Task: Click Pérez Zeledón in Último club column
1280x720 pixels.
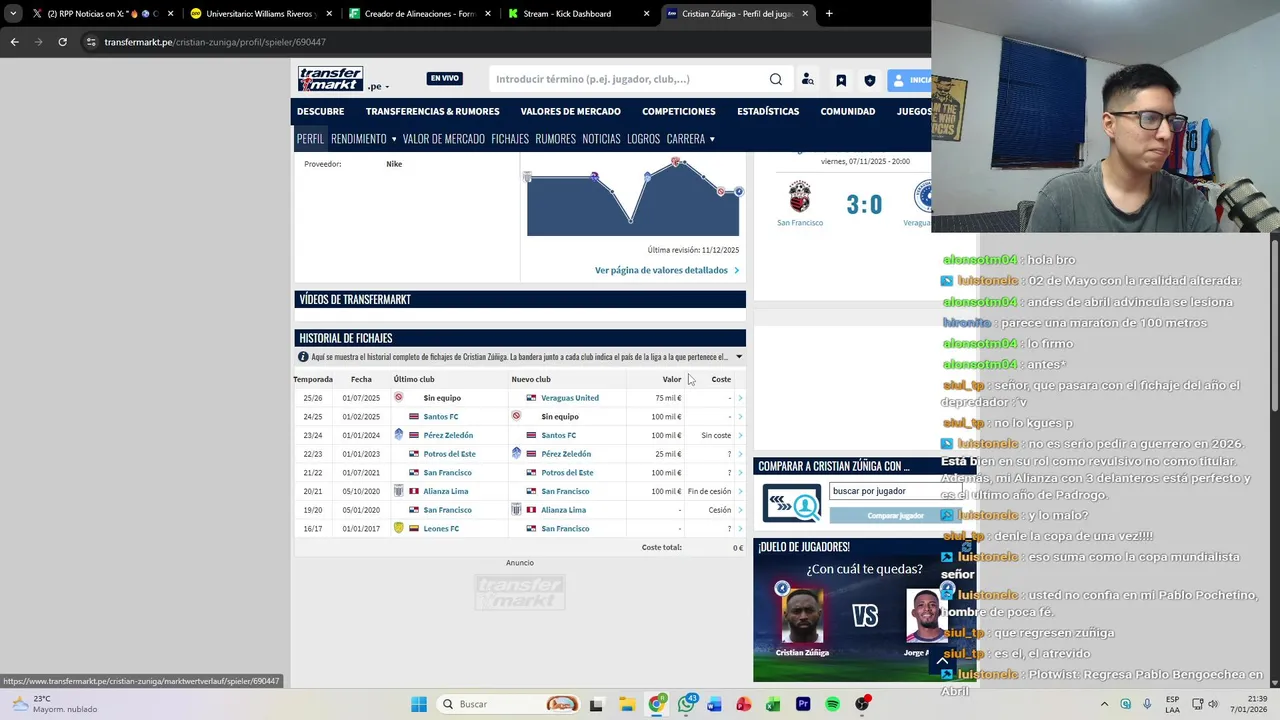Action: point(448,435)
